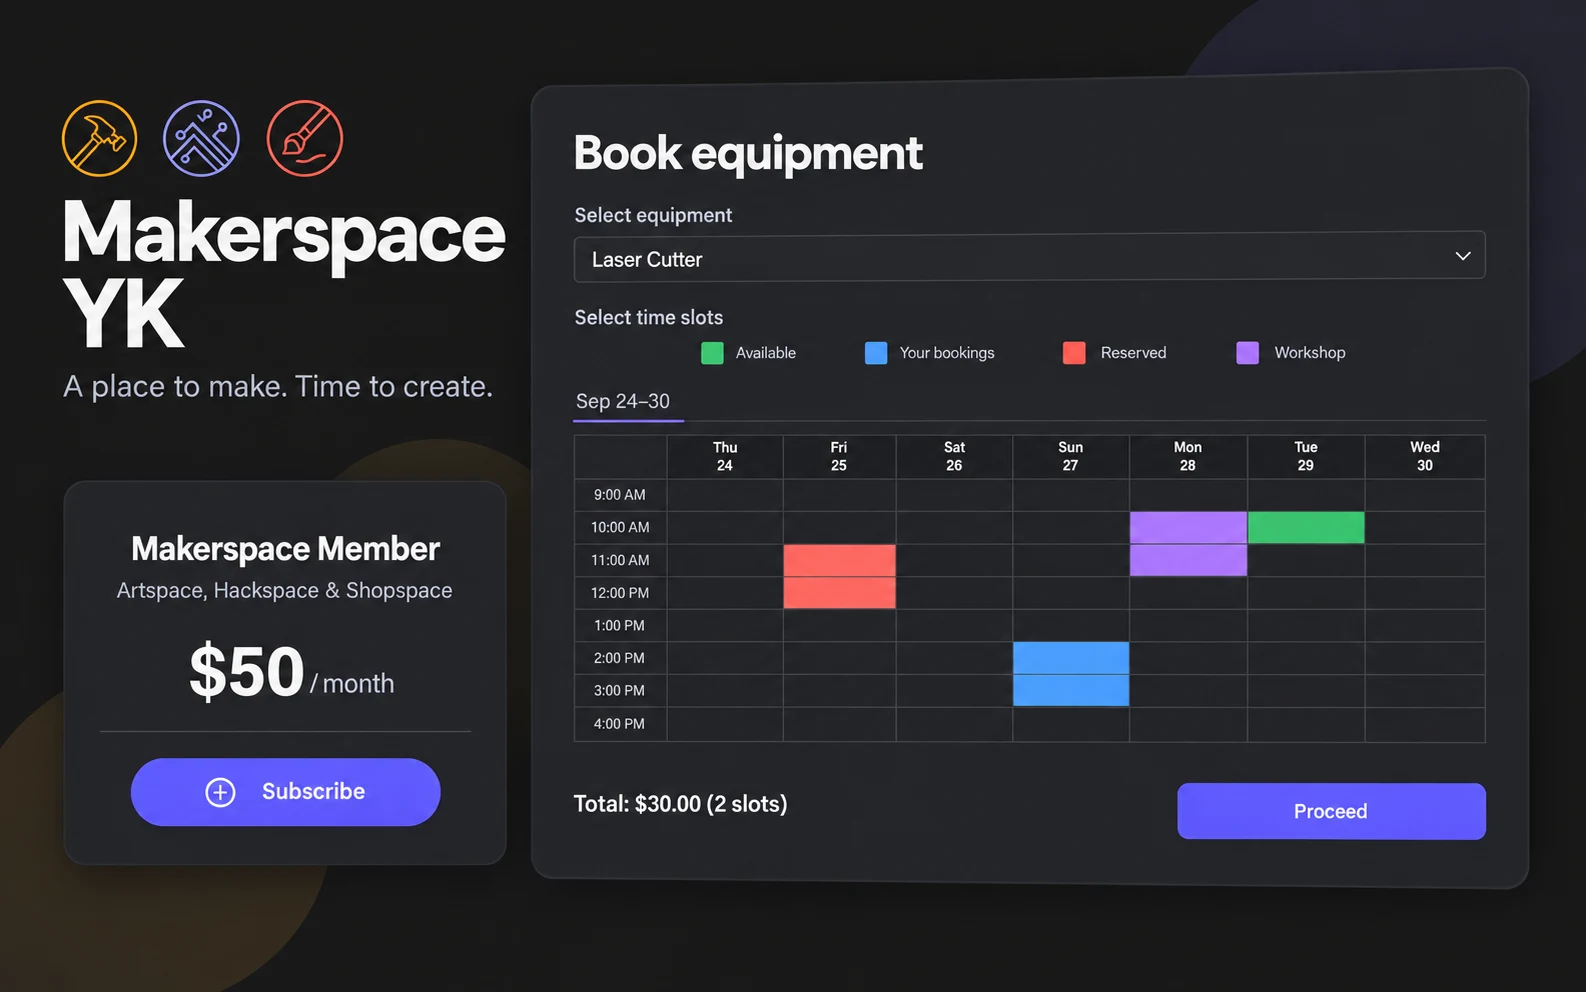This screenshot has height=992, width=1586.
Task: Toggle your Sun 27 2:00 PM booking
Action: [x=1071, y=658]
